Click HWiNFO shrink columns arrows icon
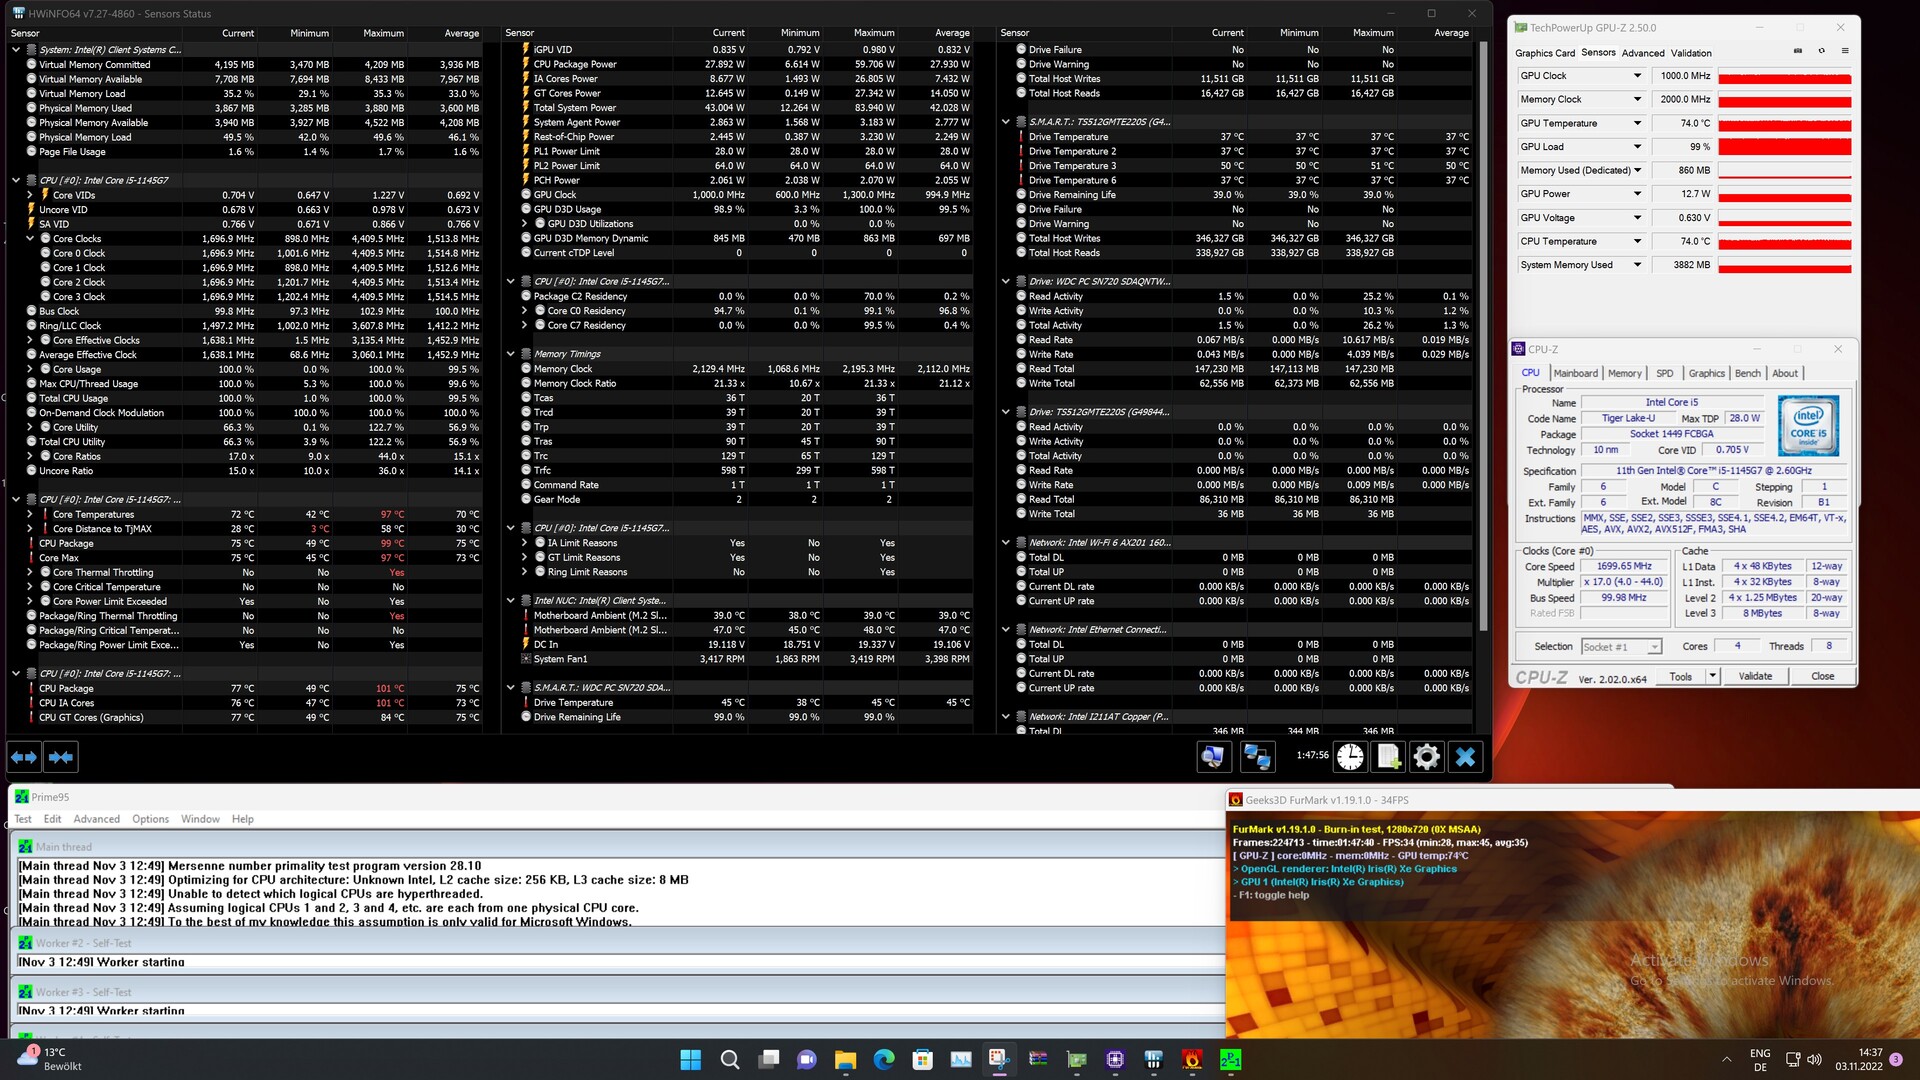The width and height of the screenshot is (1920, 1080). [61, 757]
